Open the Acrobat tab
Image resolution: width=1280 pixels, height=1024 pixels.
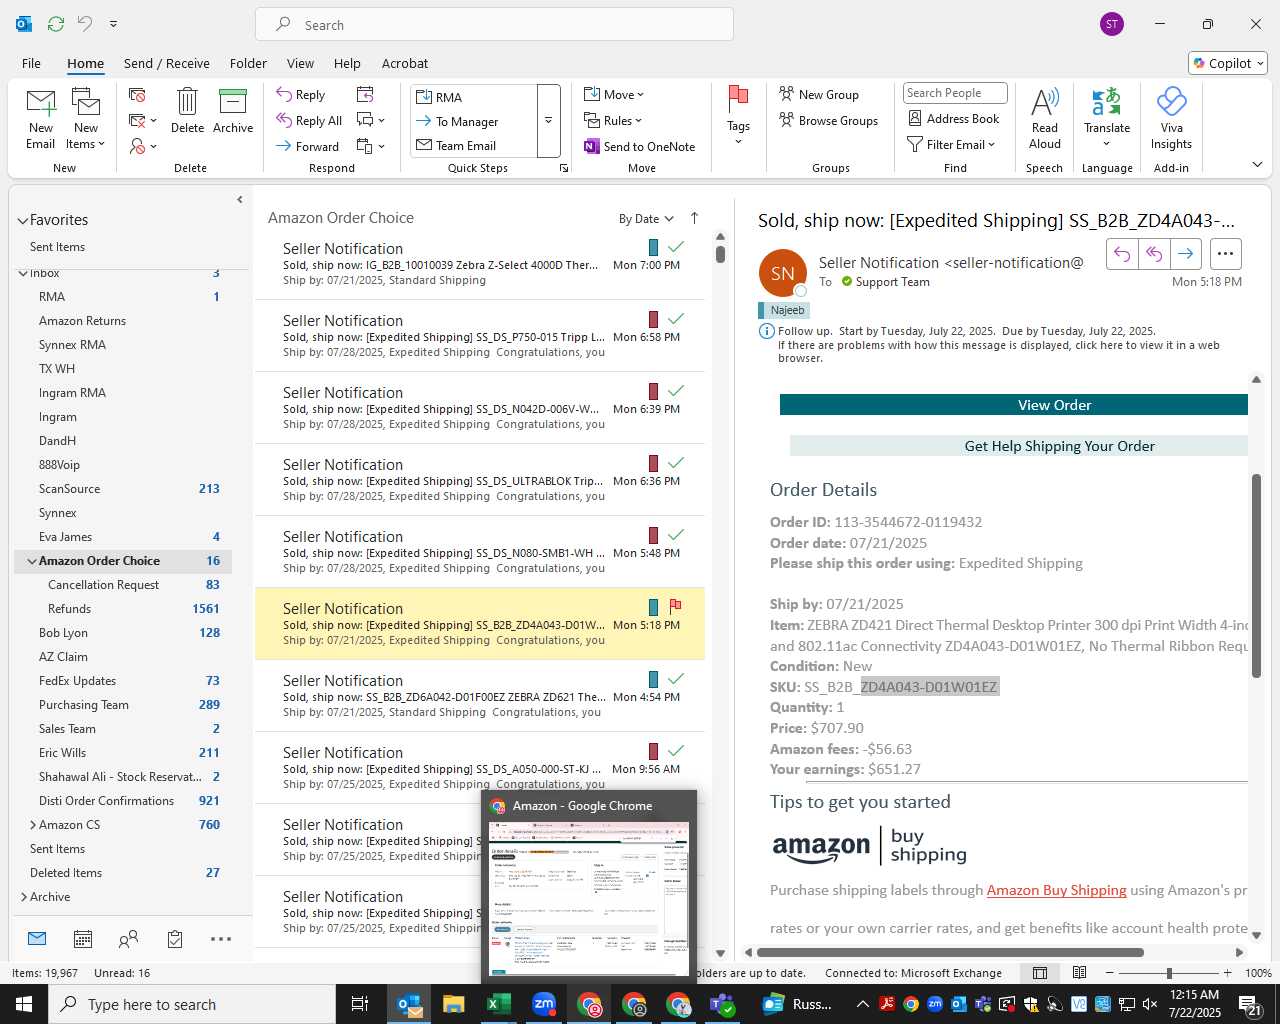[x=405, y=63]
